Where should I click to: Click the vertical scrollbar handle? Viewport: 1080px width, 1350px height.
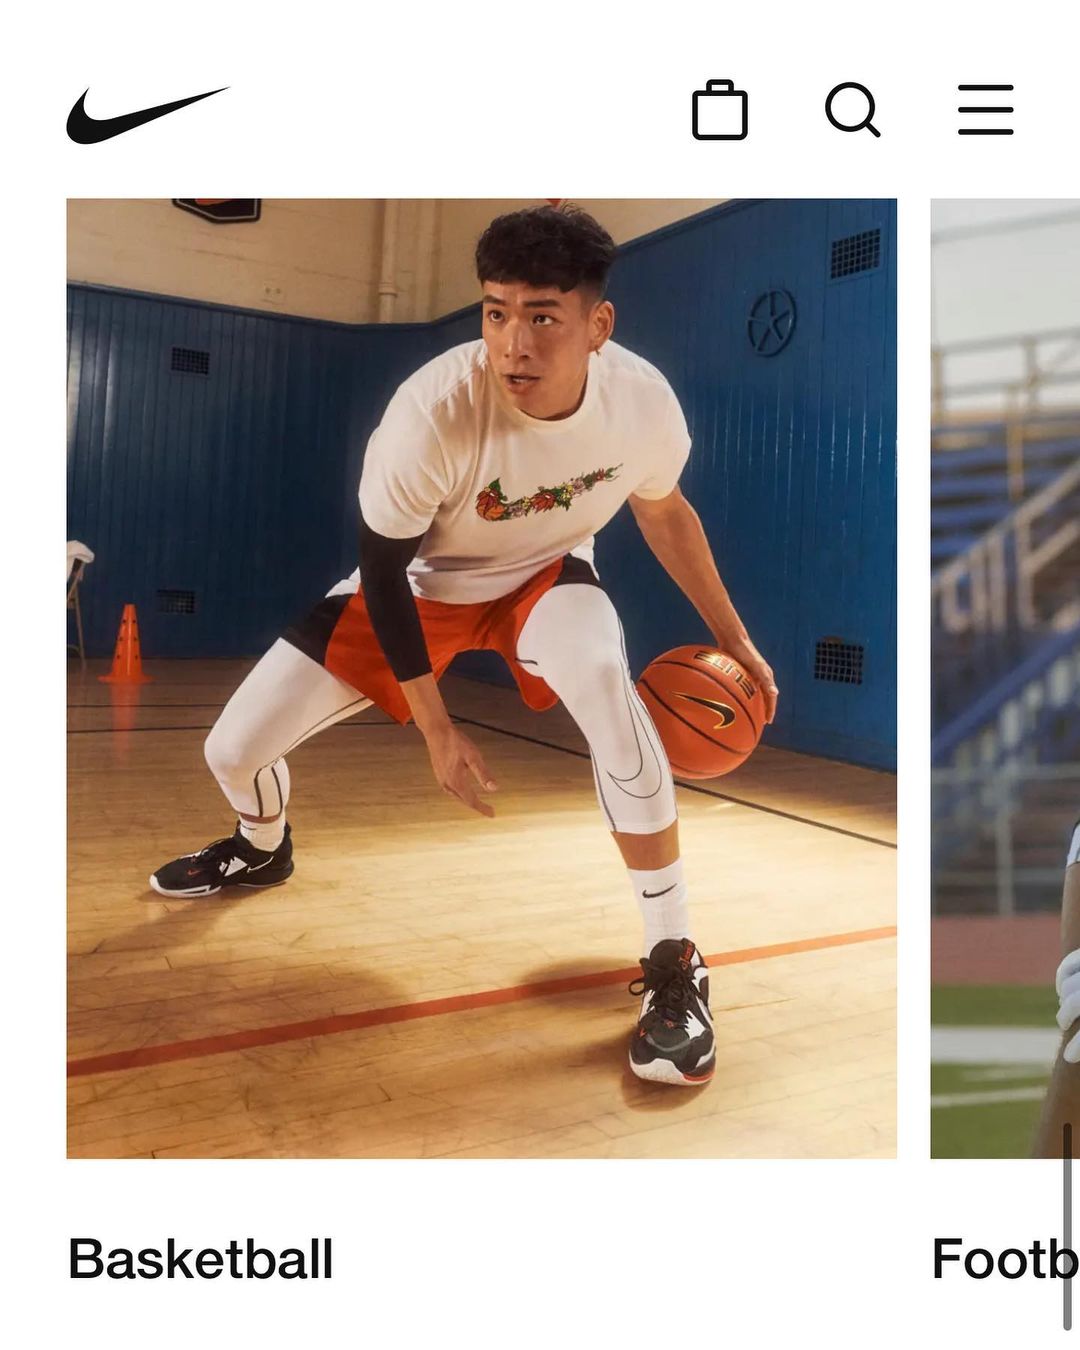(1067, 1226)
